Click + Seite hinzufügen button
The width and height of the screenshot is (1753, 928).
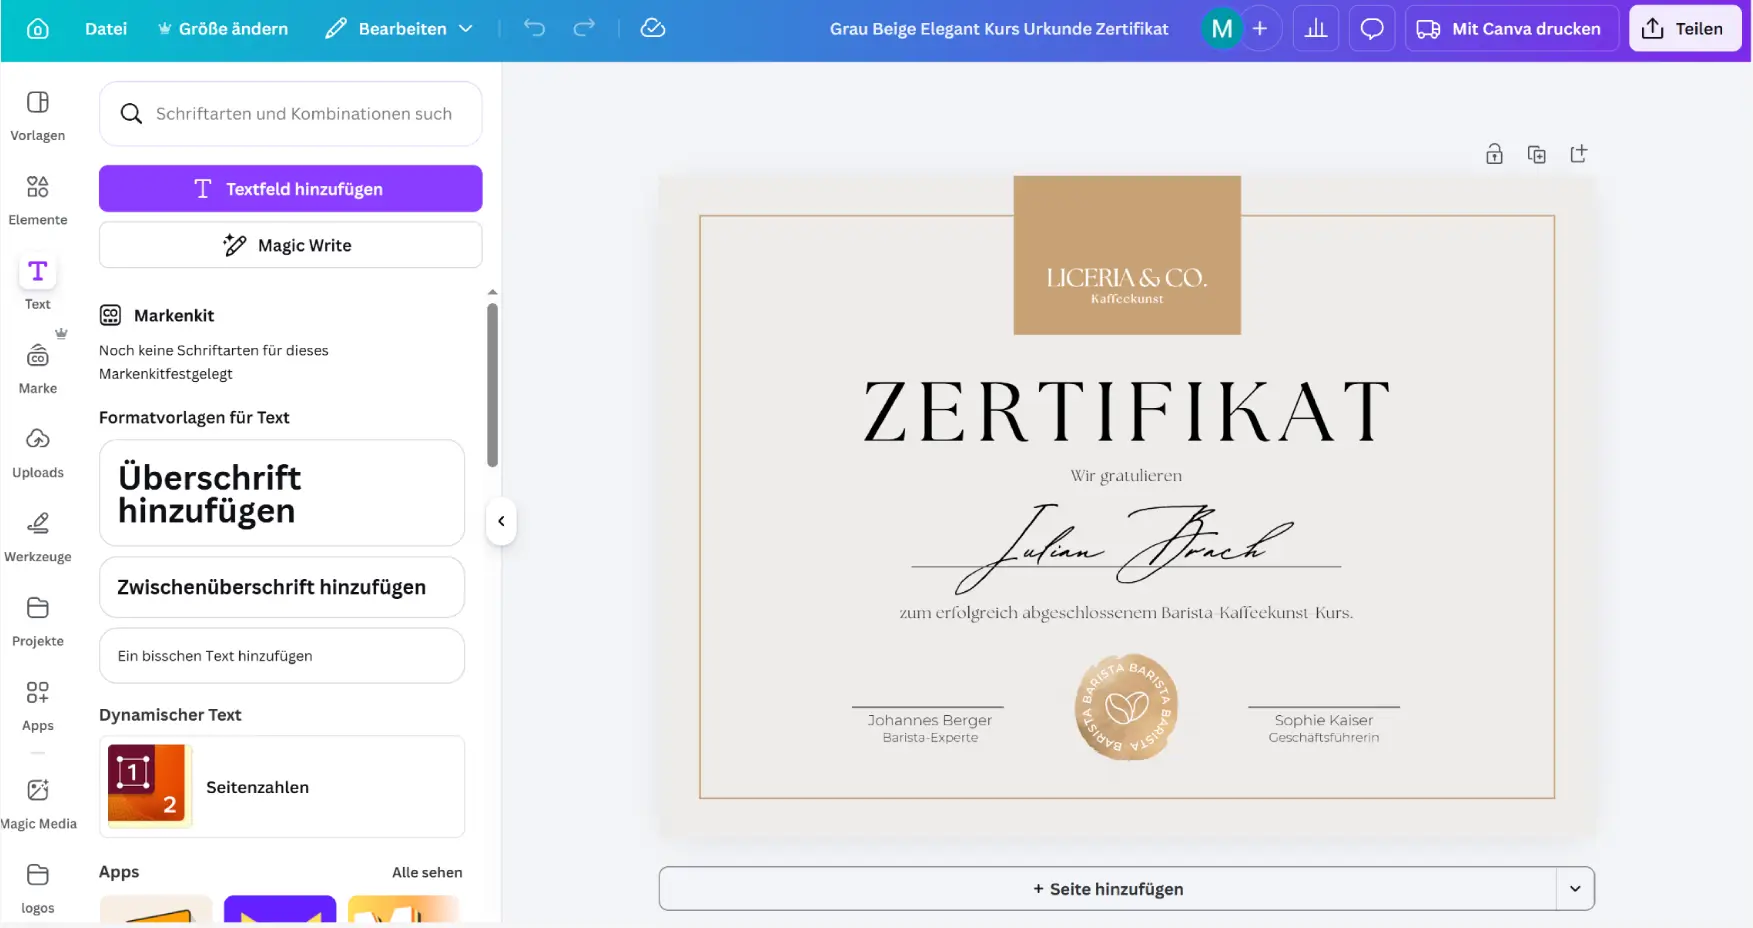(x=1108, y=889)
